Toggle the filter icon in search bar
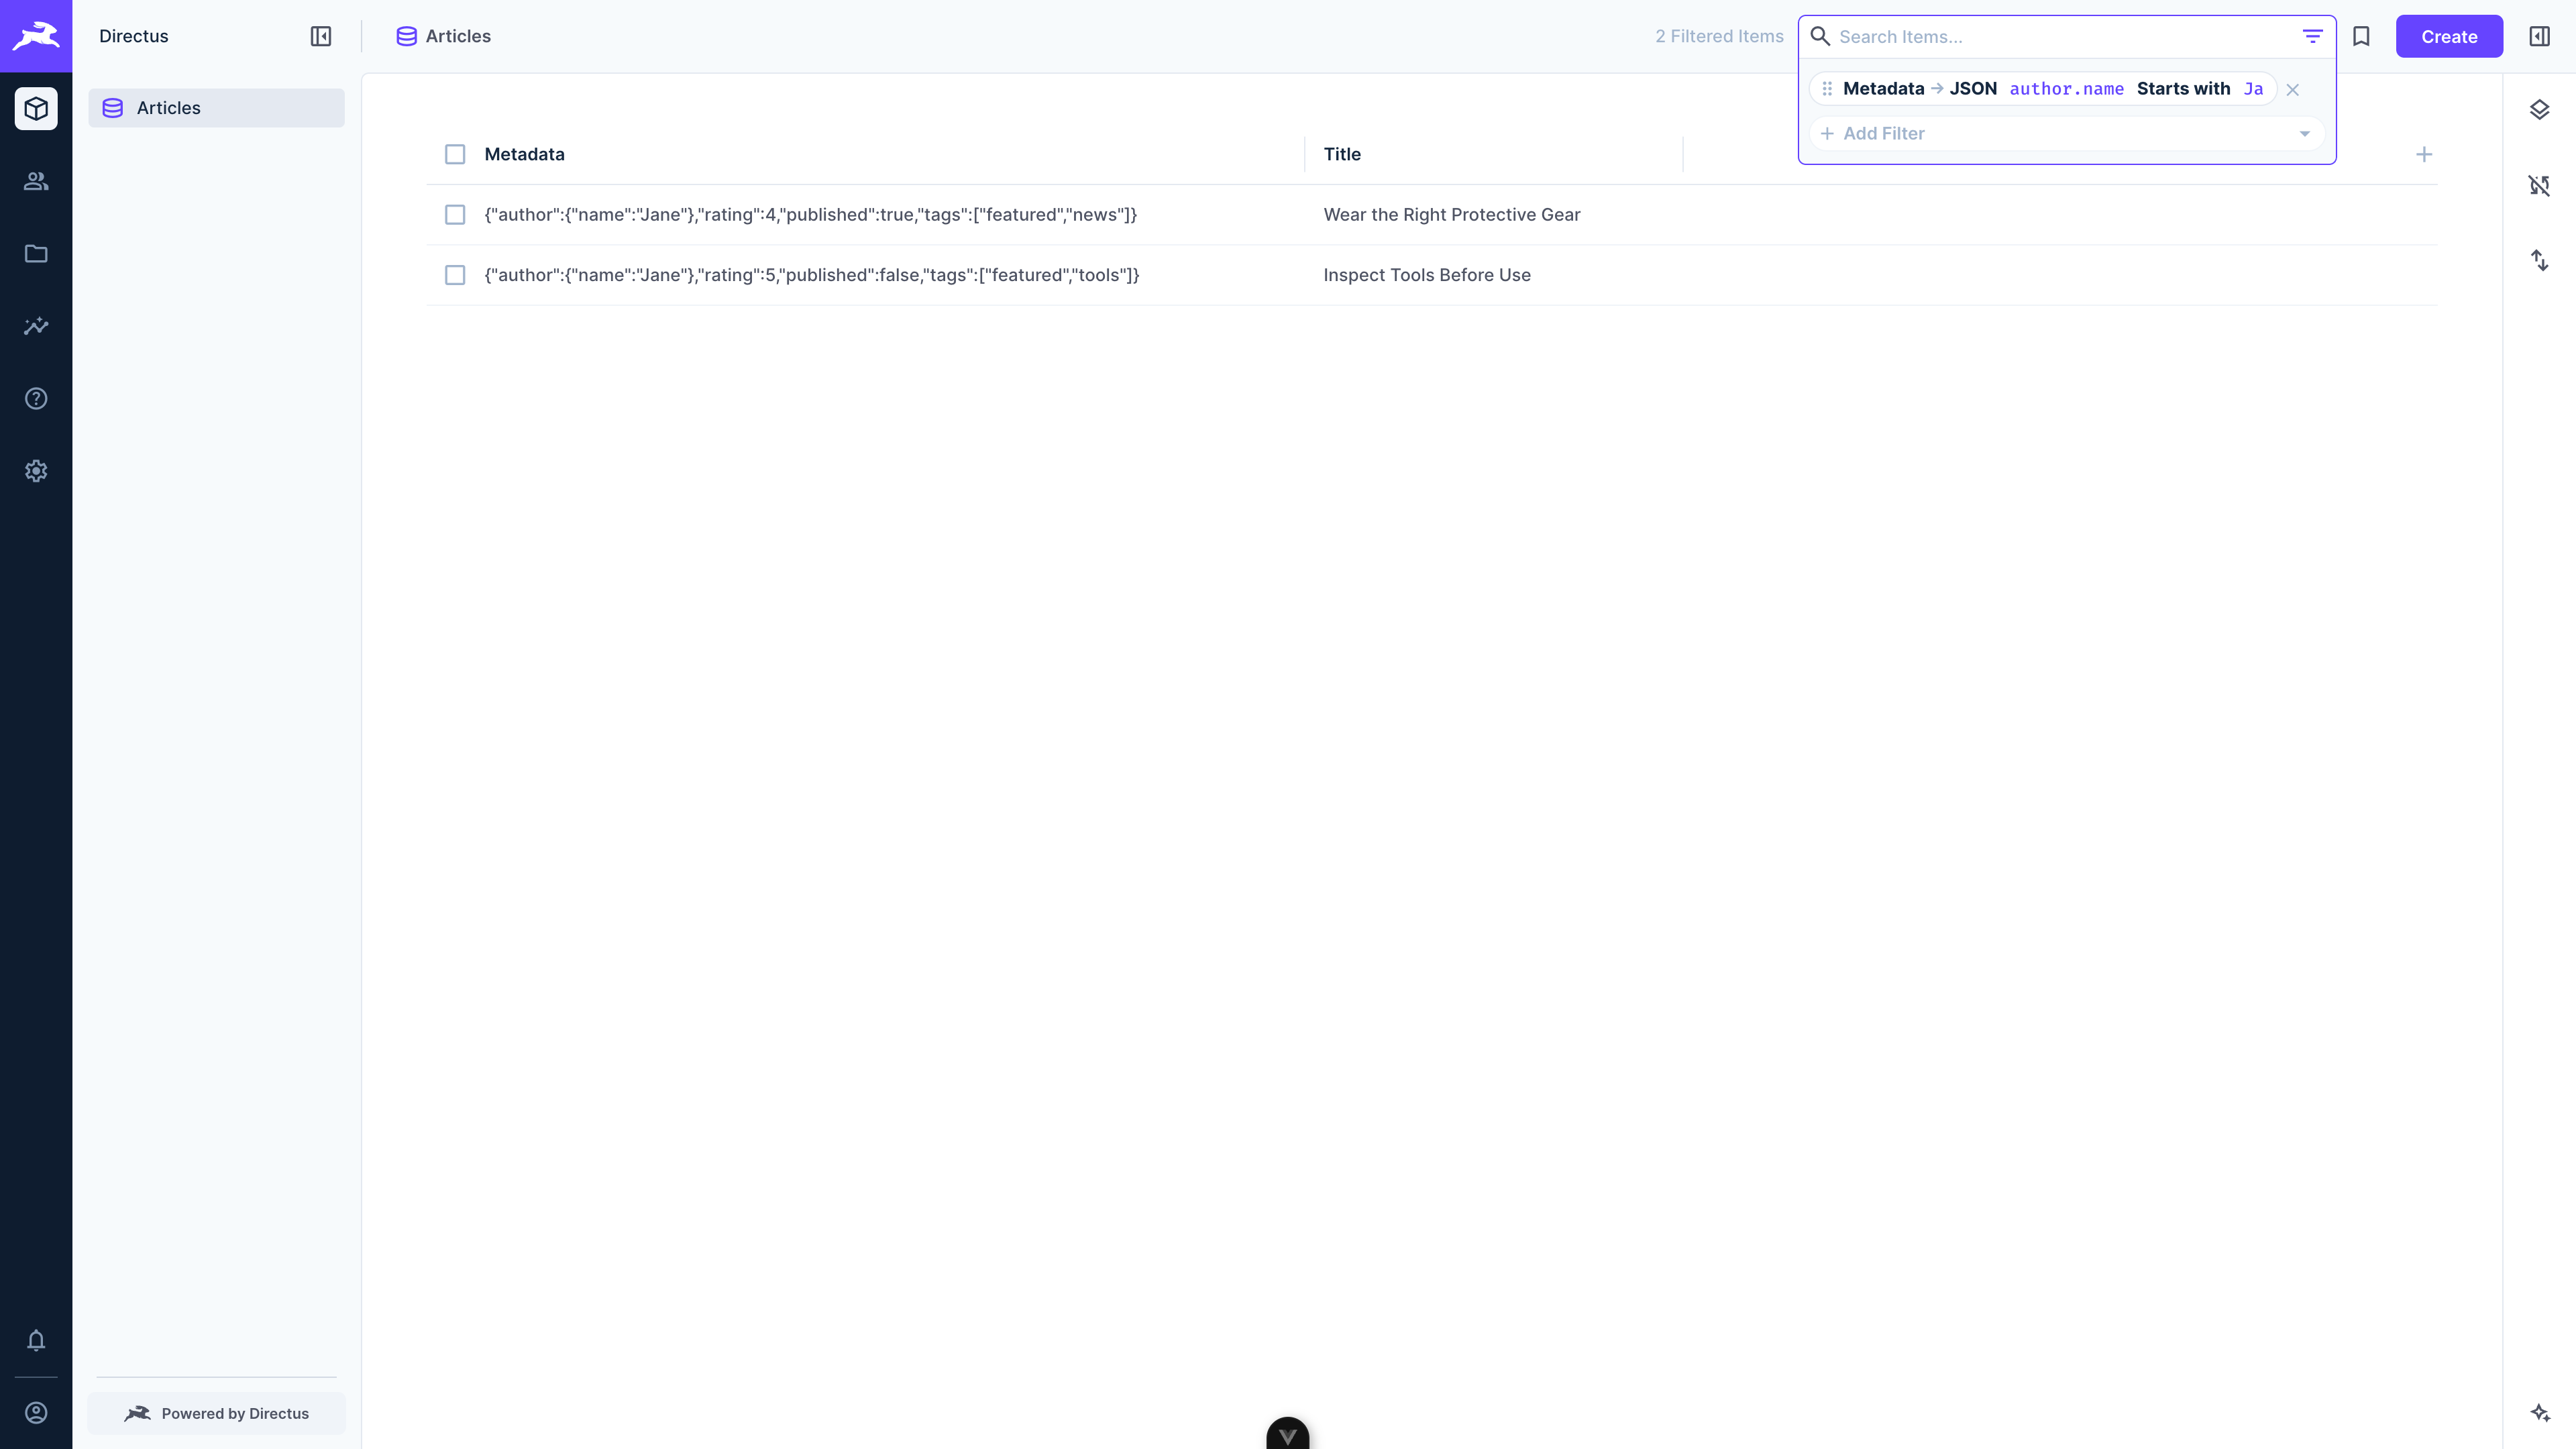This screenshot has width=2576, height=1449. pos(2312,36)
